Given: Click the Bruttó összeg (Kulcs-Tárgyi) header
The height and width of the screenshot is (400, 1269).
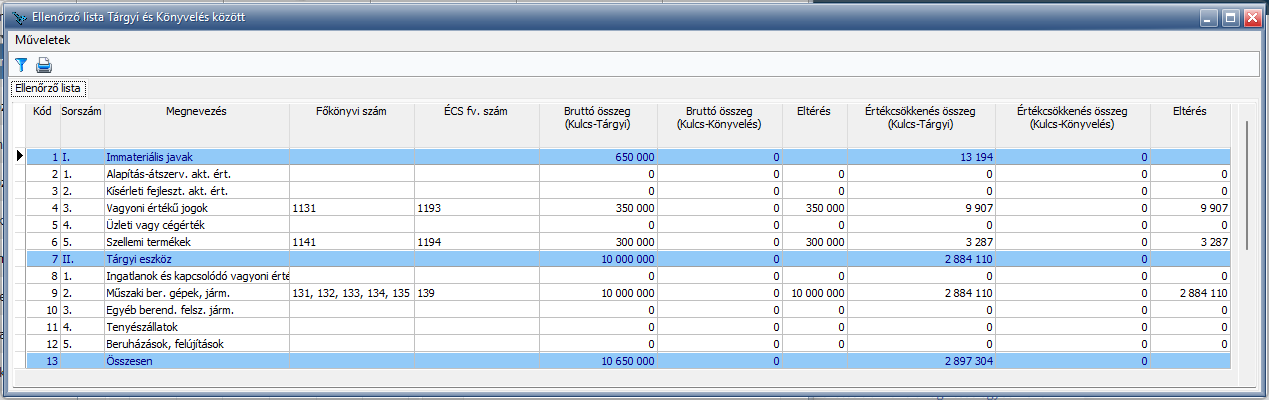Looking at the screenshot, I should coord(598,124).
